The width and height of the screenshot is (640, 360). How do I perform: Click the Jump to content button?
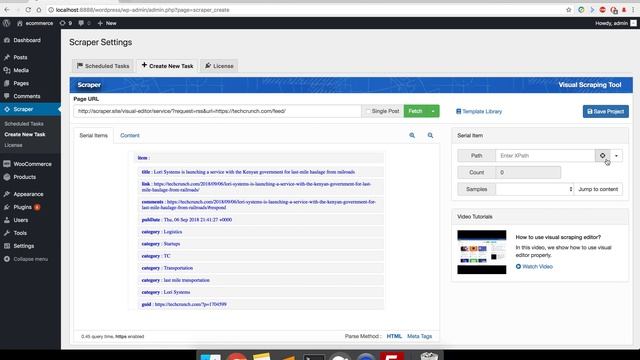coord(598,189)
